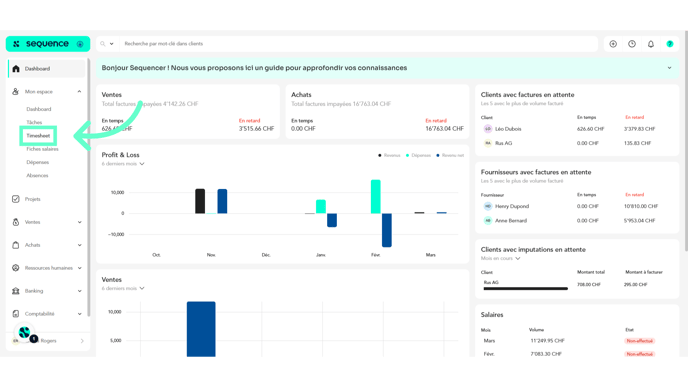Click the Ressources humaines icon
The image size is (688, 387).
[16, 268]
